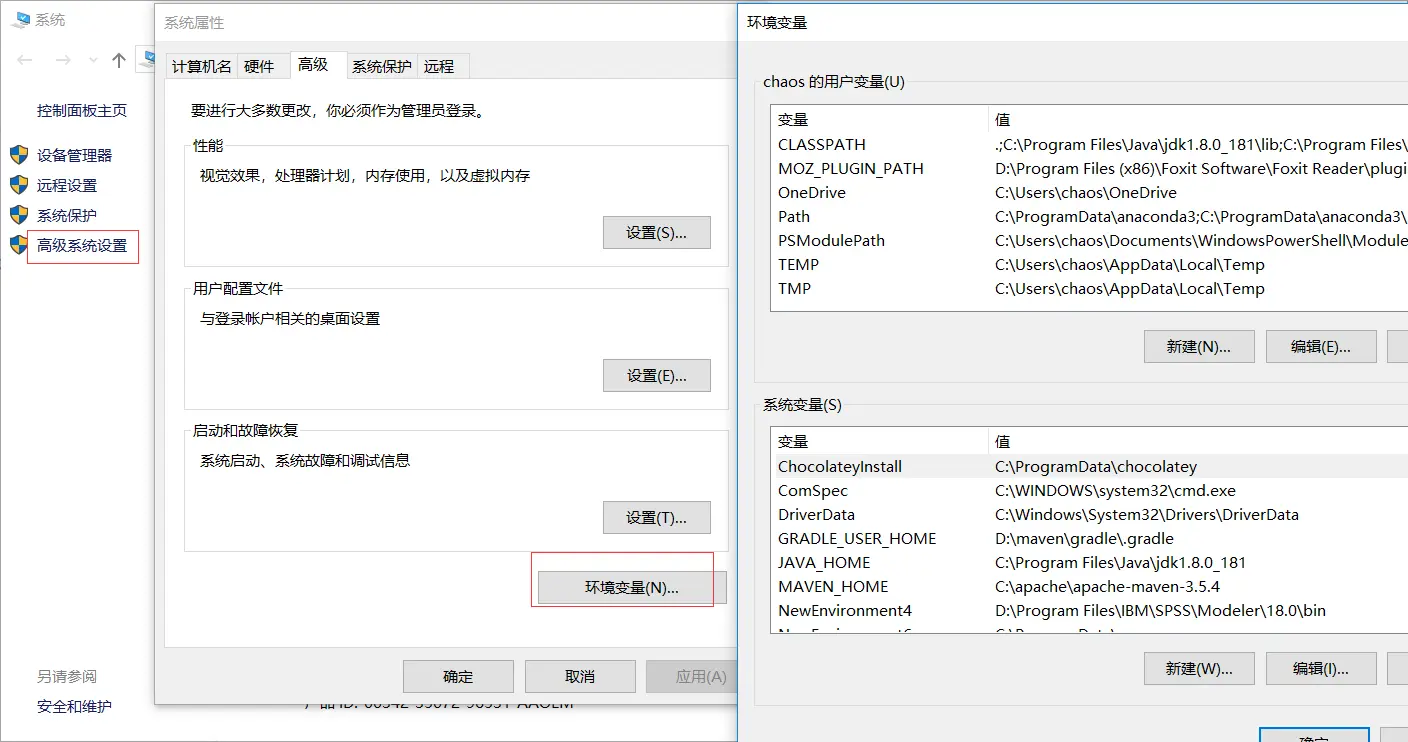Screen dimensions: 1408x742
Task: Open the 安全和维护 link
Action: 76,706
